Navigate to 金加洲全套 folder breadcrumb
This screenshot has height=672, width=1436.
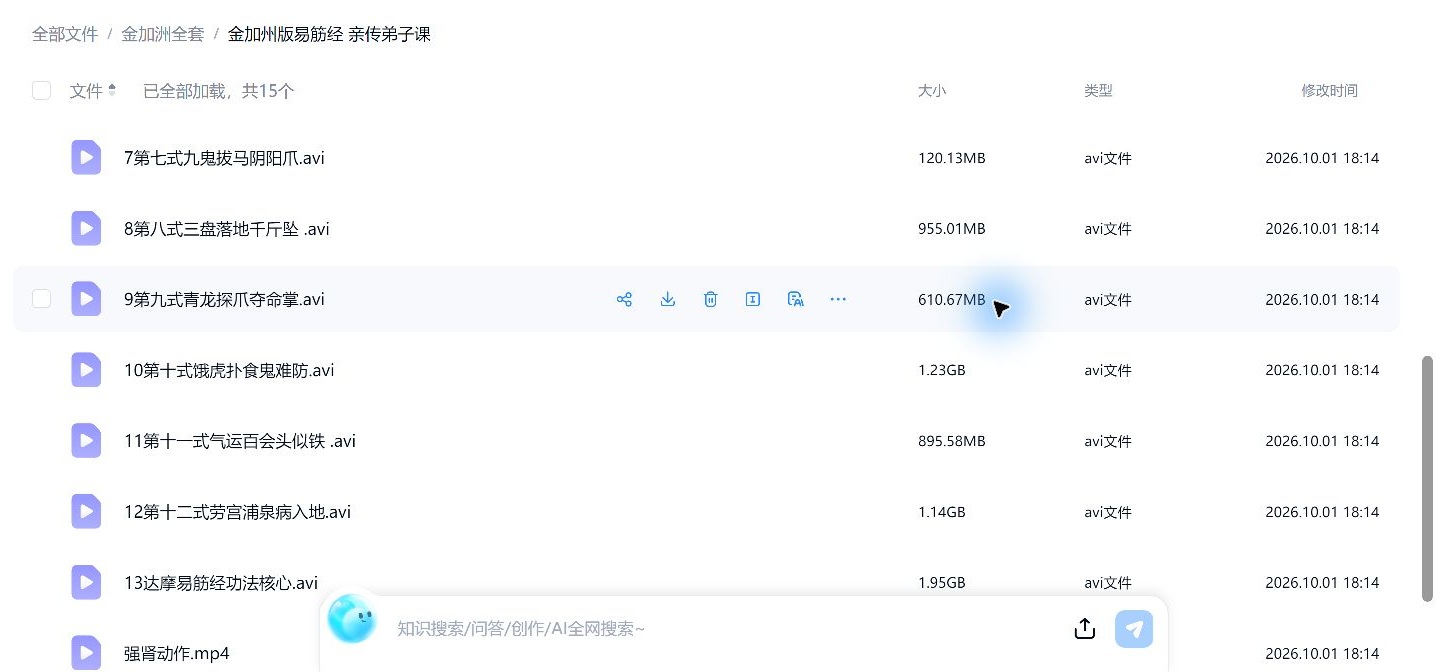[x=163, y=34]
